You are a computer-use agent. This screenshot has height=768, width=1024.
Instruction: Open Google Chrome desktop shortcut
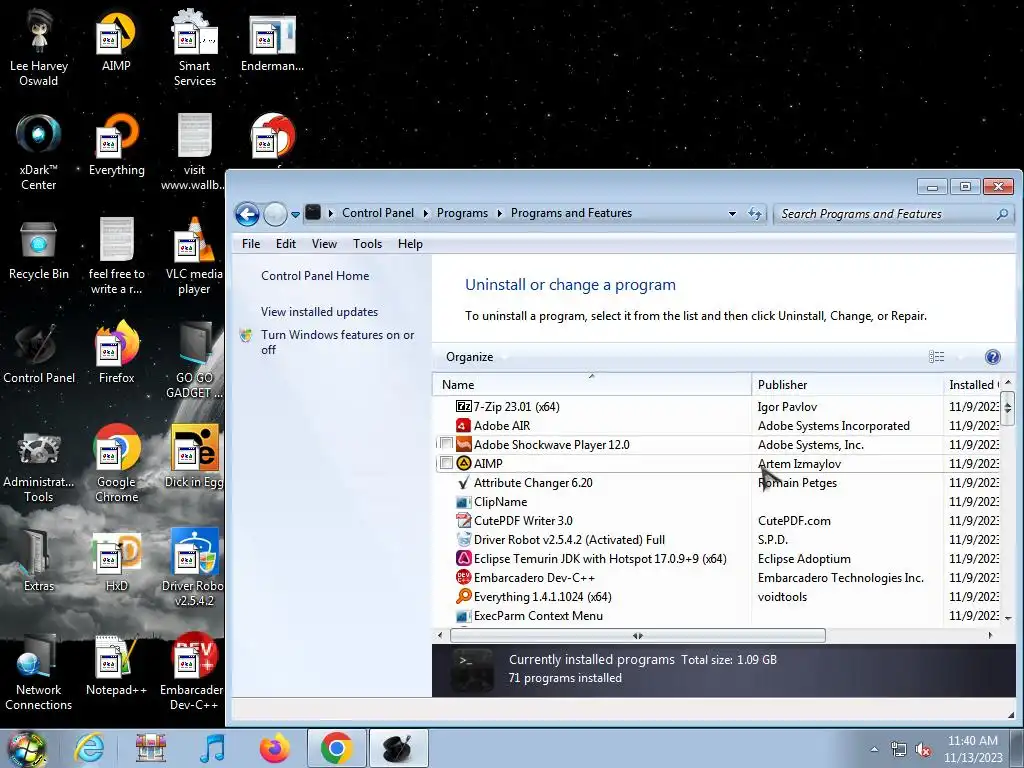116,464
